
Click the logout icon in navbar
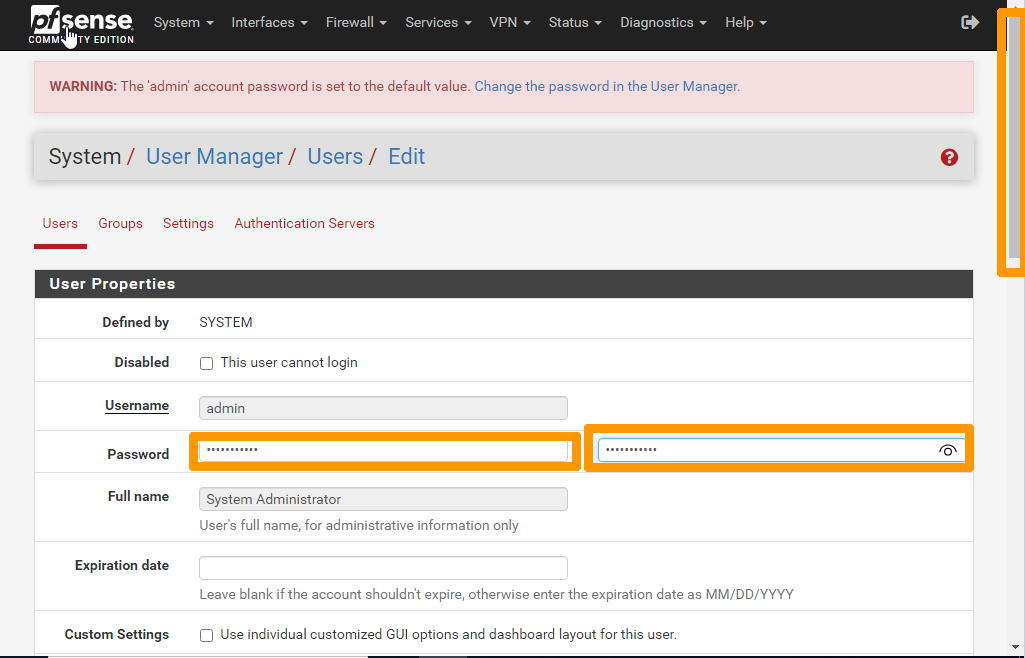969,22
